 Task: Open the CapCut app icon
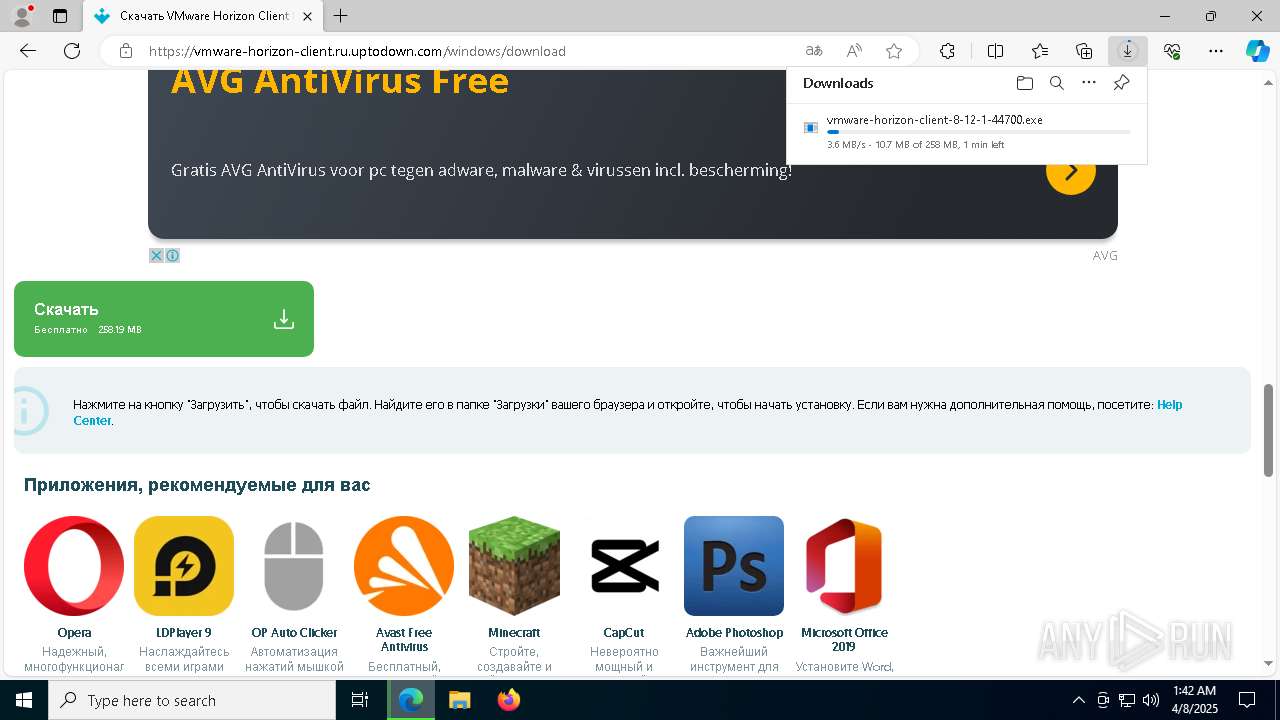(x=624, y=566)
